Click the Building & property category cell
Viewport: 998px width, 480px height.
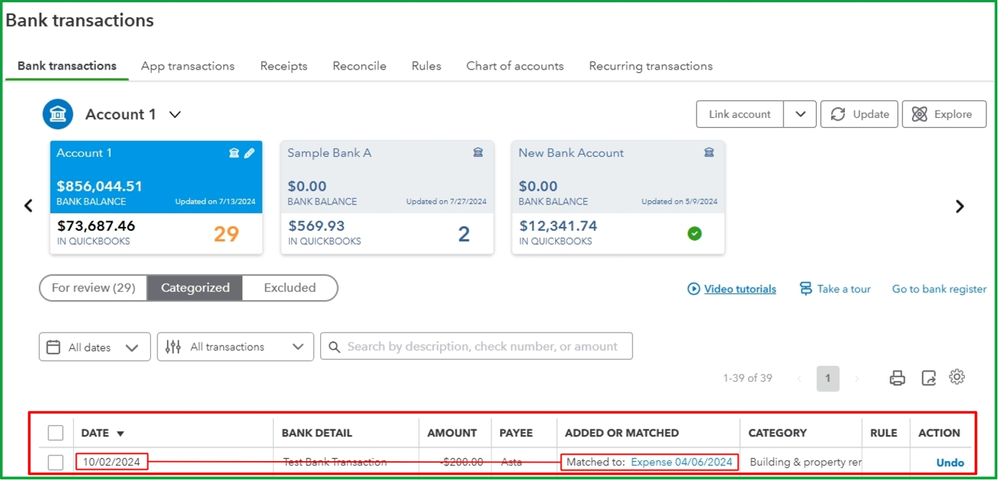[805, 462]
